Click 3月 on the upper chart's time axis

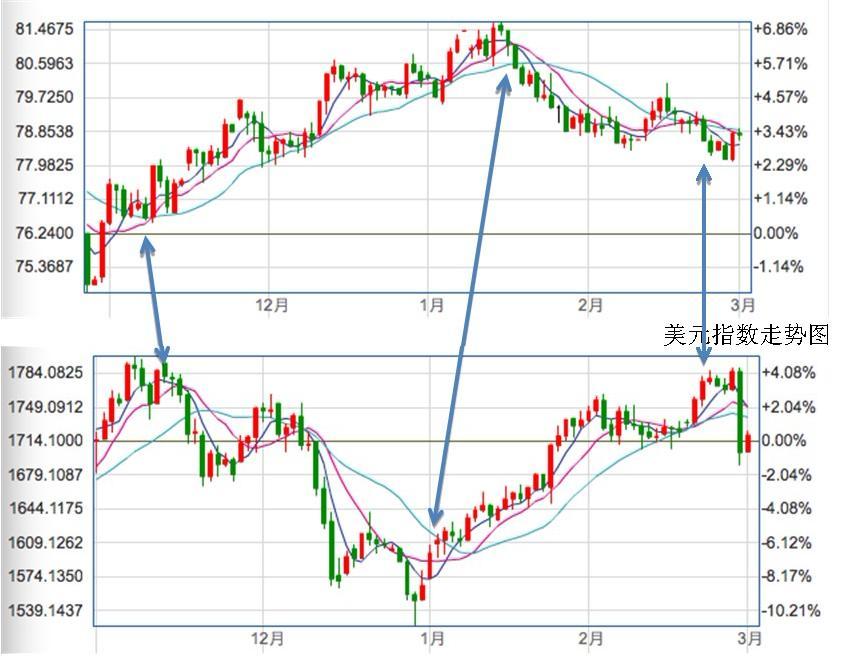743,306
